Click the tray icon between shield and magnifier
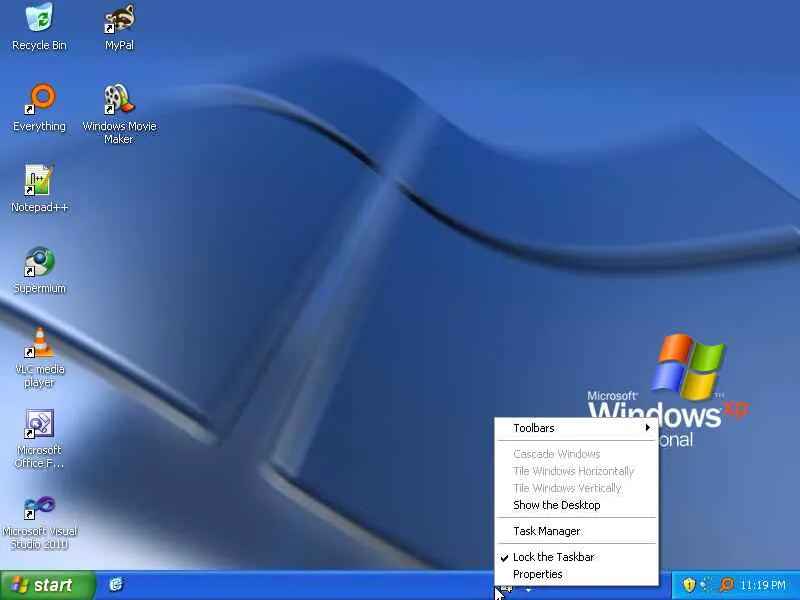Image resolution: width=800 pixels, height=600 pixels. click(707, 585)
